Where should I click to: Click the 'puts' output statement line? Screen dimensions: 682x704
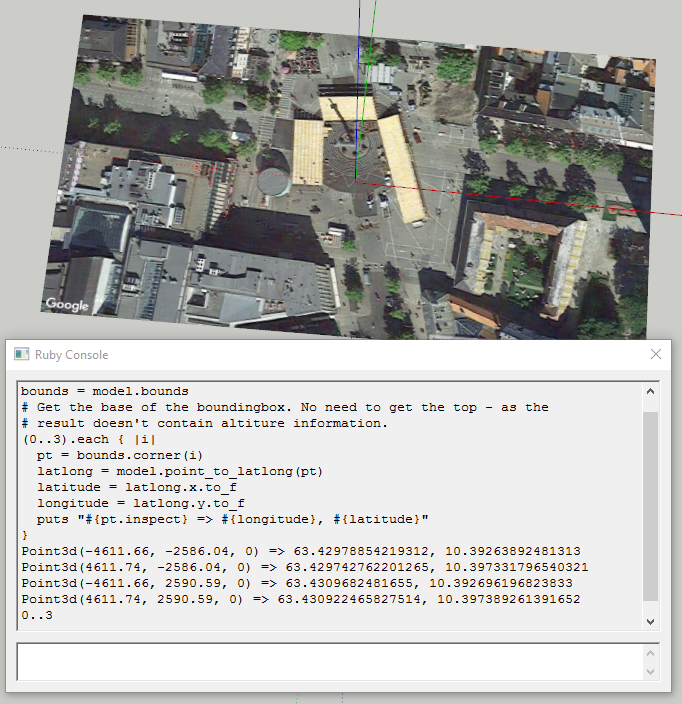point(232,519)
